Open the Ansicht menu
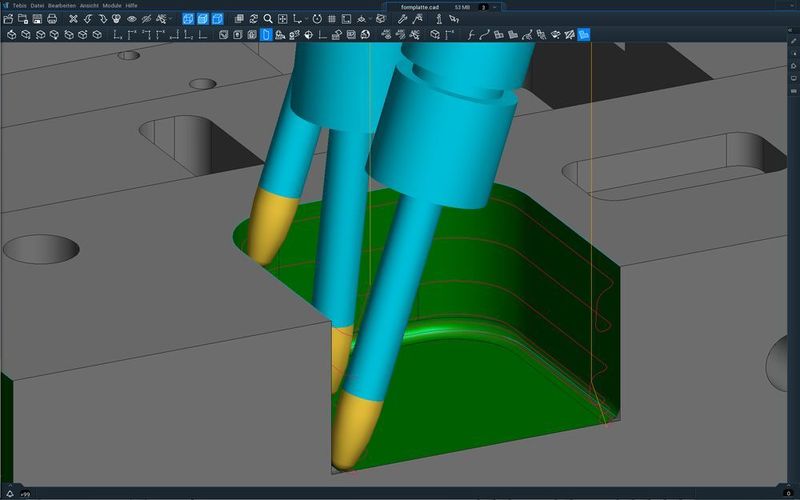This screenshot has height=500, width=800. [90, 6]
